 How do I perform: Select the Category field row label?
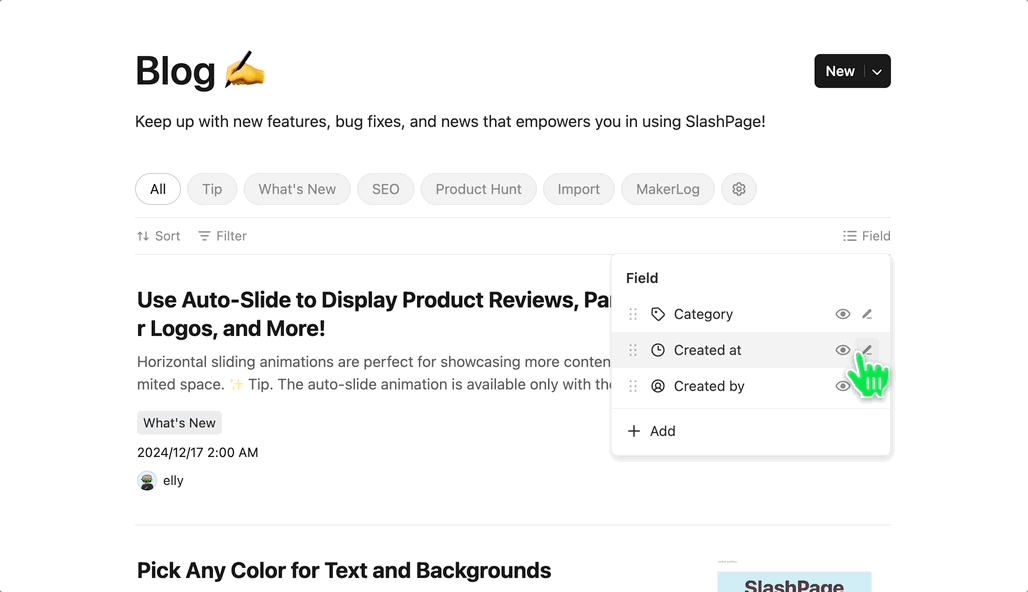tap(703, 314)
